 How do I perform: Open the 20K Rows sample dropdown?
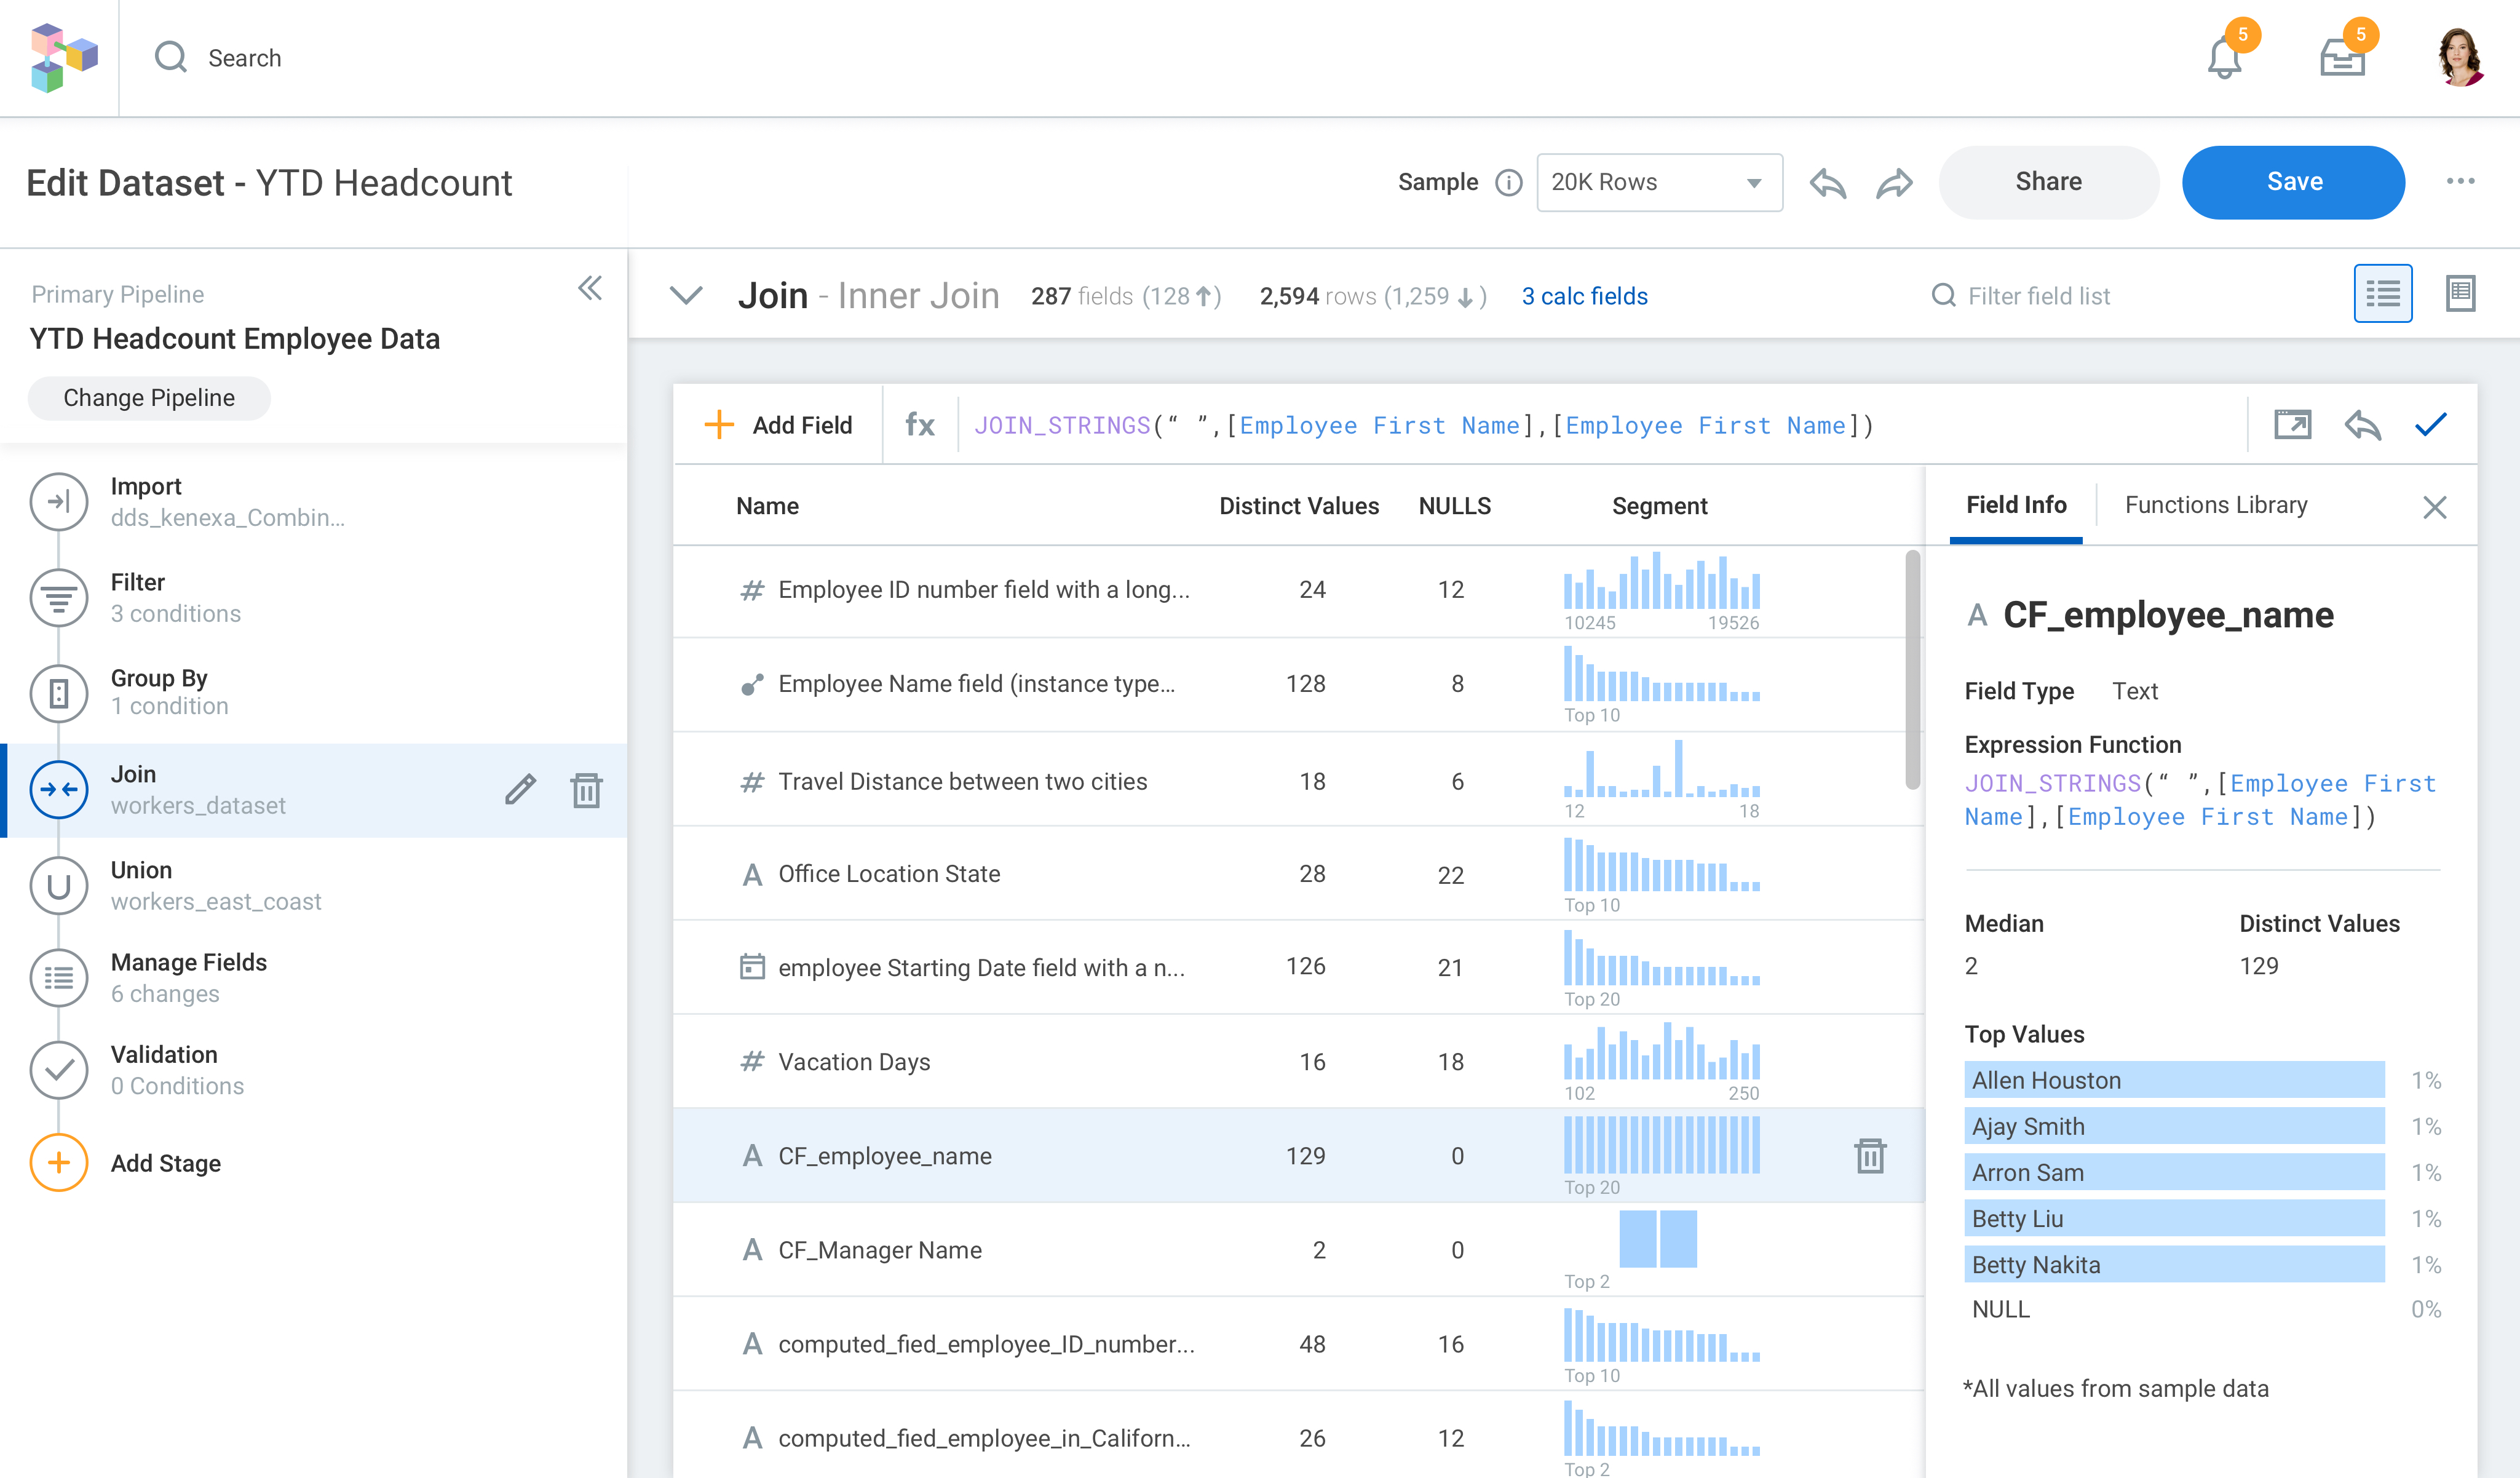(1658, 182)
